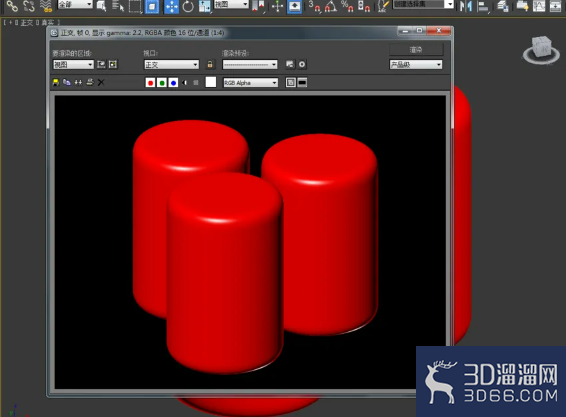Screen dimensions: 566x417
Task: Open Environment and Effects dialog icon
Action: pos(302,64)
